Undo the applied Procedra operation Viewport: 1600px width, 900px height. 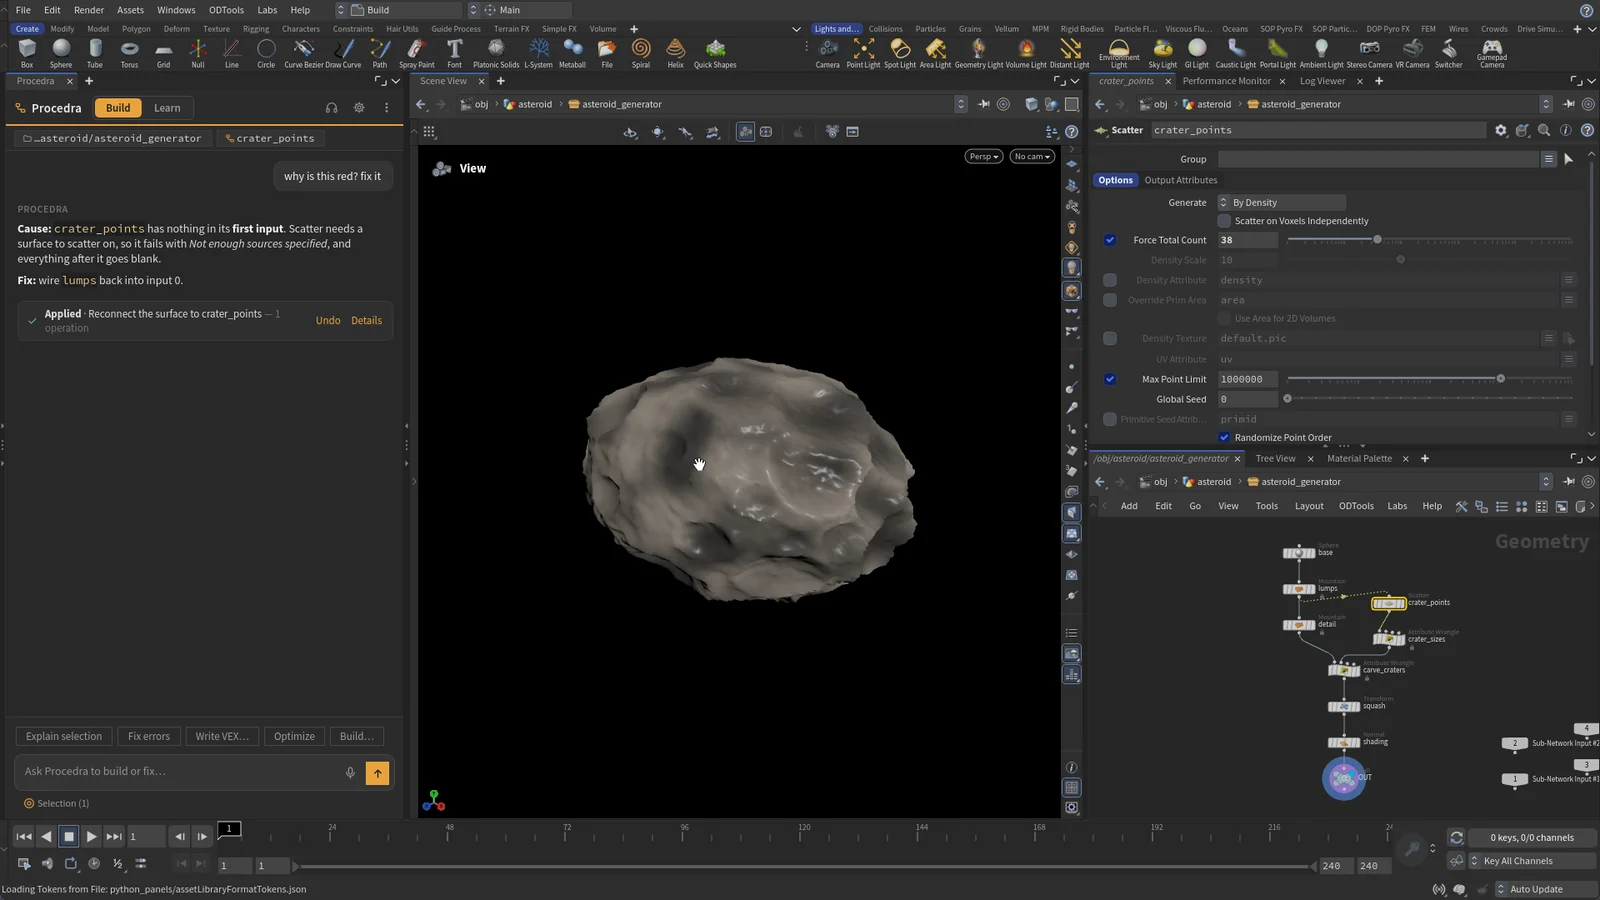[328, 321]
